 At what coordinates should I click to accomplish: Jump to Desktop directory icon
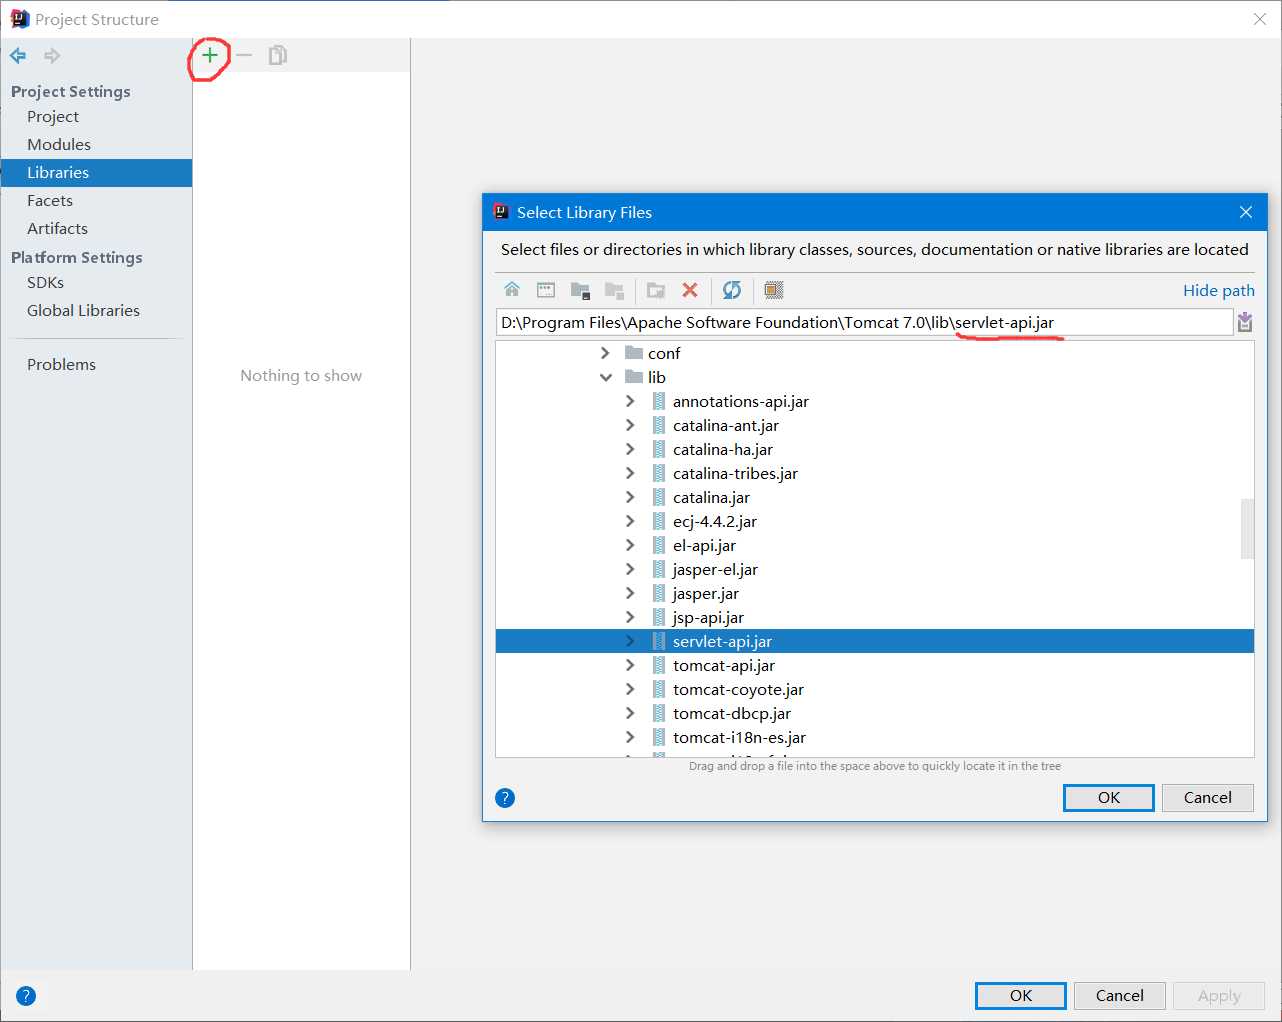tap(546, 290)
